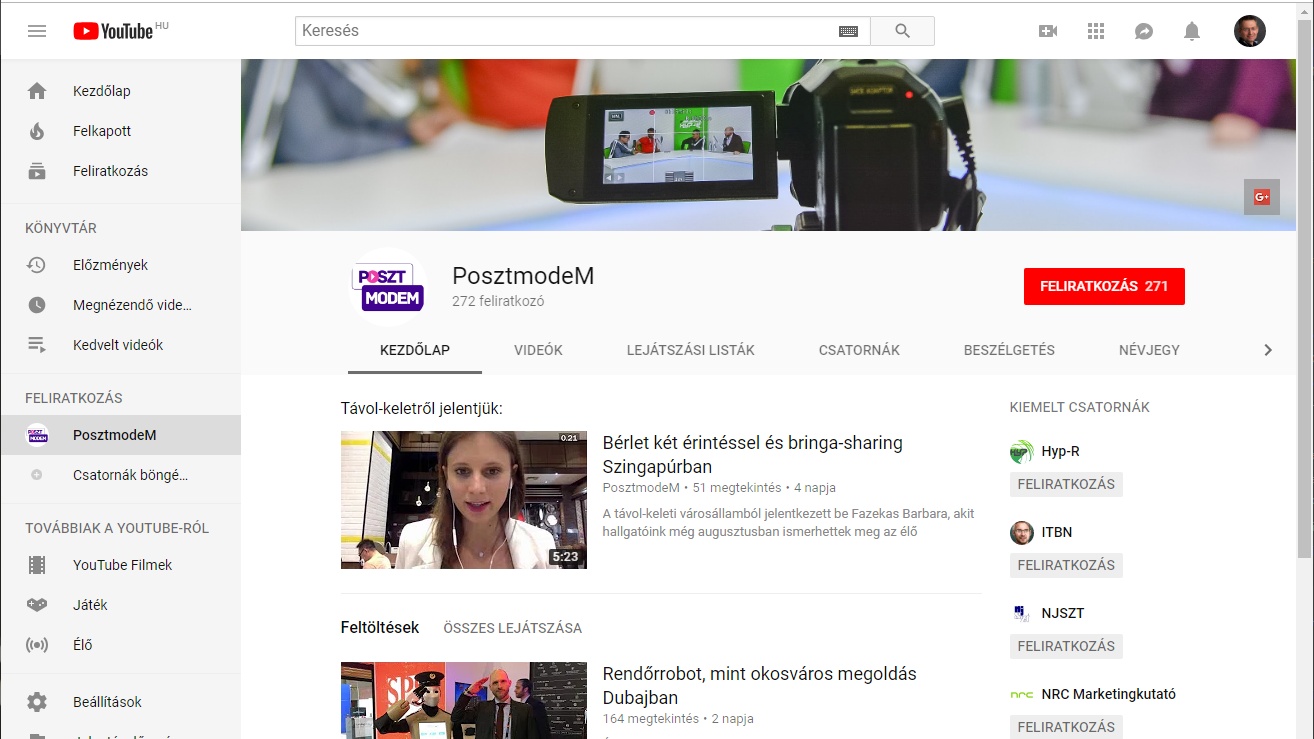
Task: Open Élő live in sidebar
Action: [x=120, y=645]
